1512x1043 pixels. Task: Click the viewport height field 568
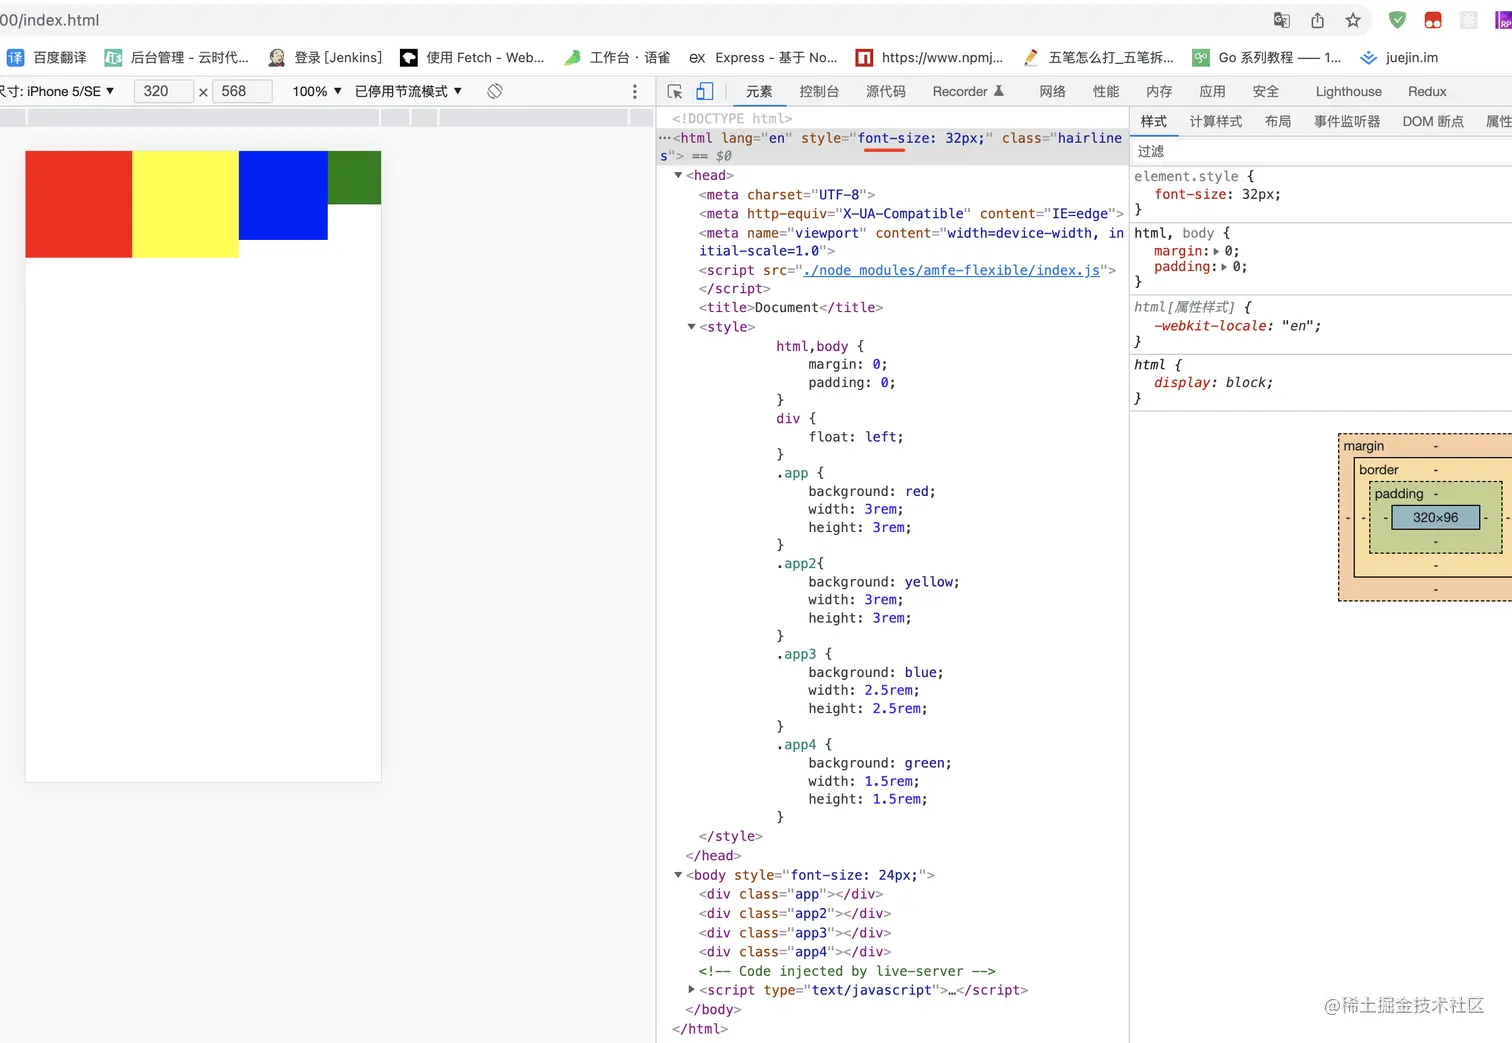(241, 91)
